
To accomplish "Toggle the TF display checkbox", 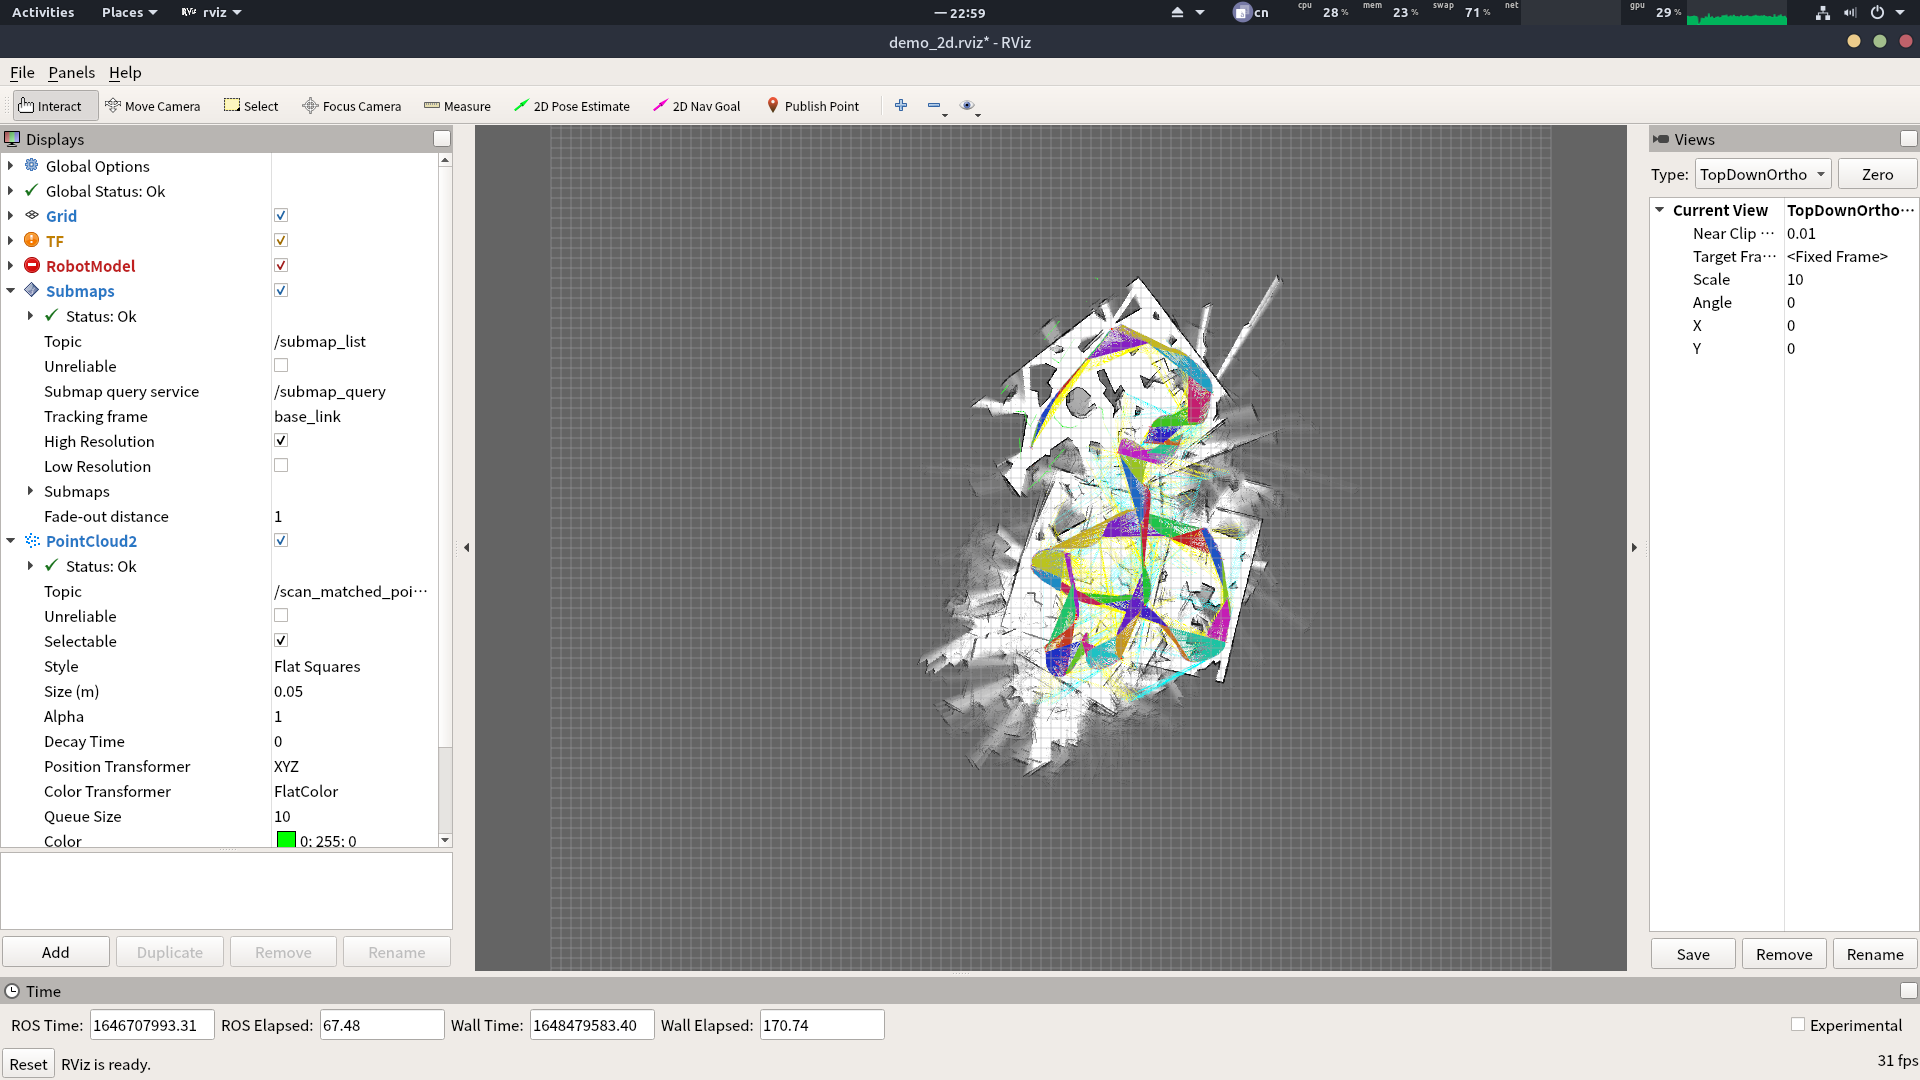I will point(281,240).
